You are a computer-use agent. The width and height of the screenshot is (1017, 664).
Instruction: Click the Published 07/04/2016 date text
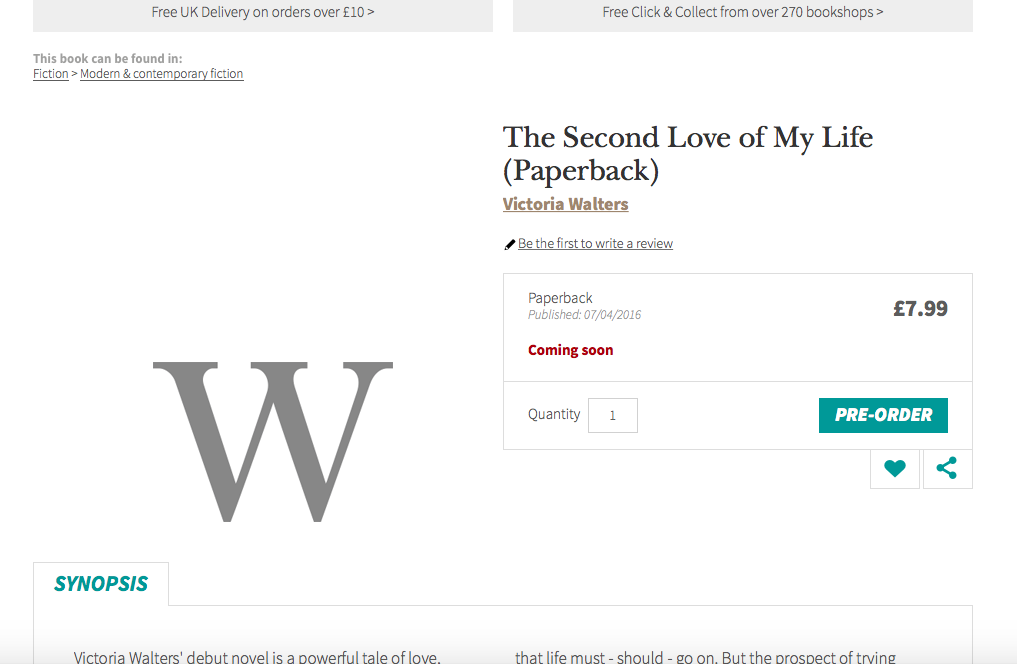point(585,315)
